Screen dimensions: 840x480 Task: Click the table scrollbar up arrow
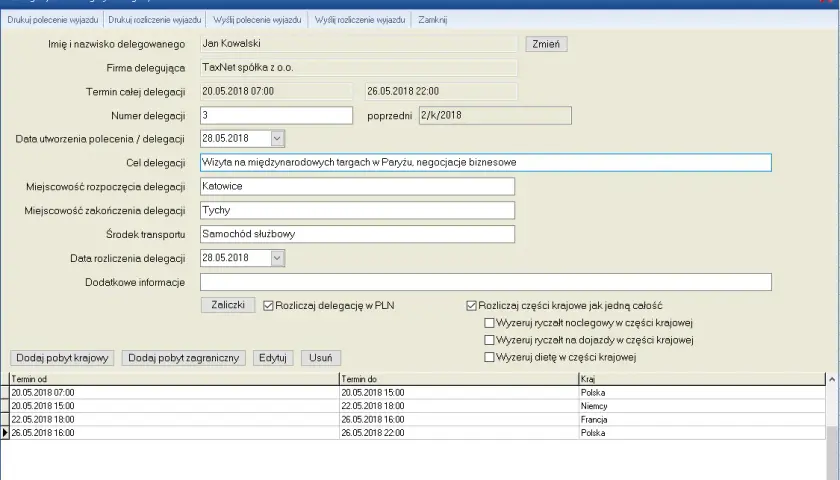tap(832, 379)
